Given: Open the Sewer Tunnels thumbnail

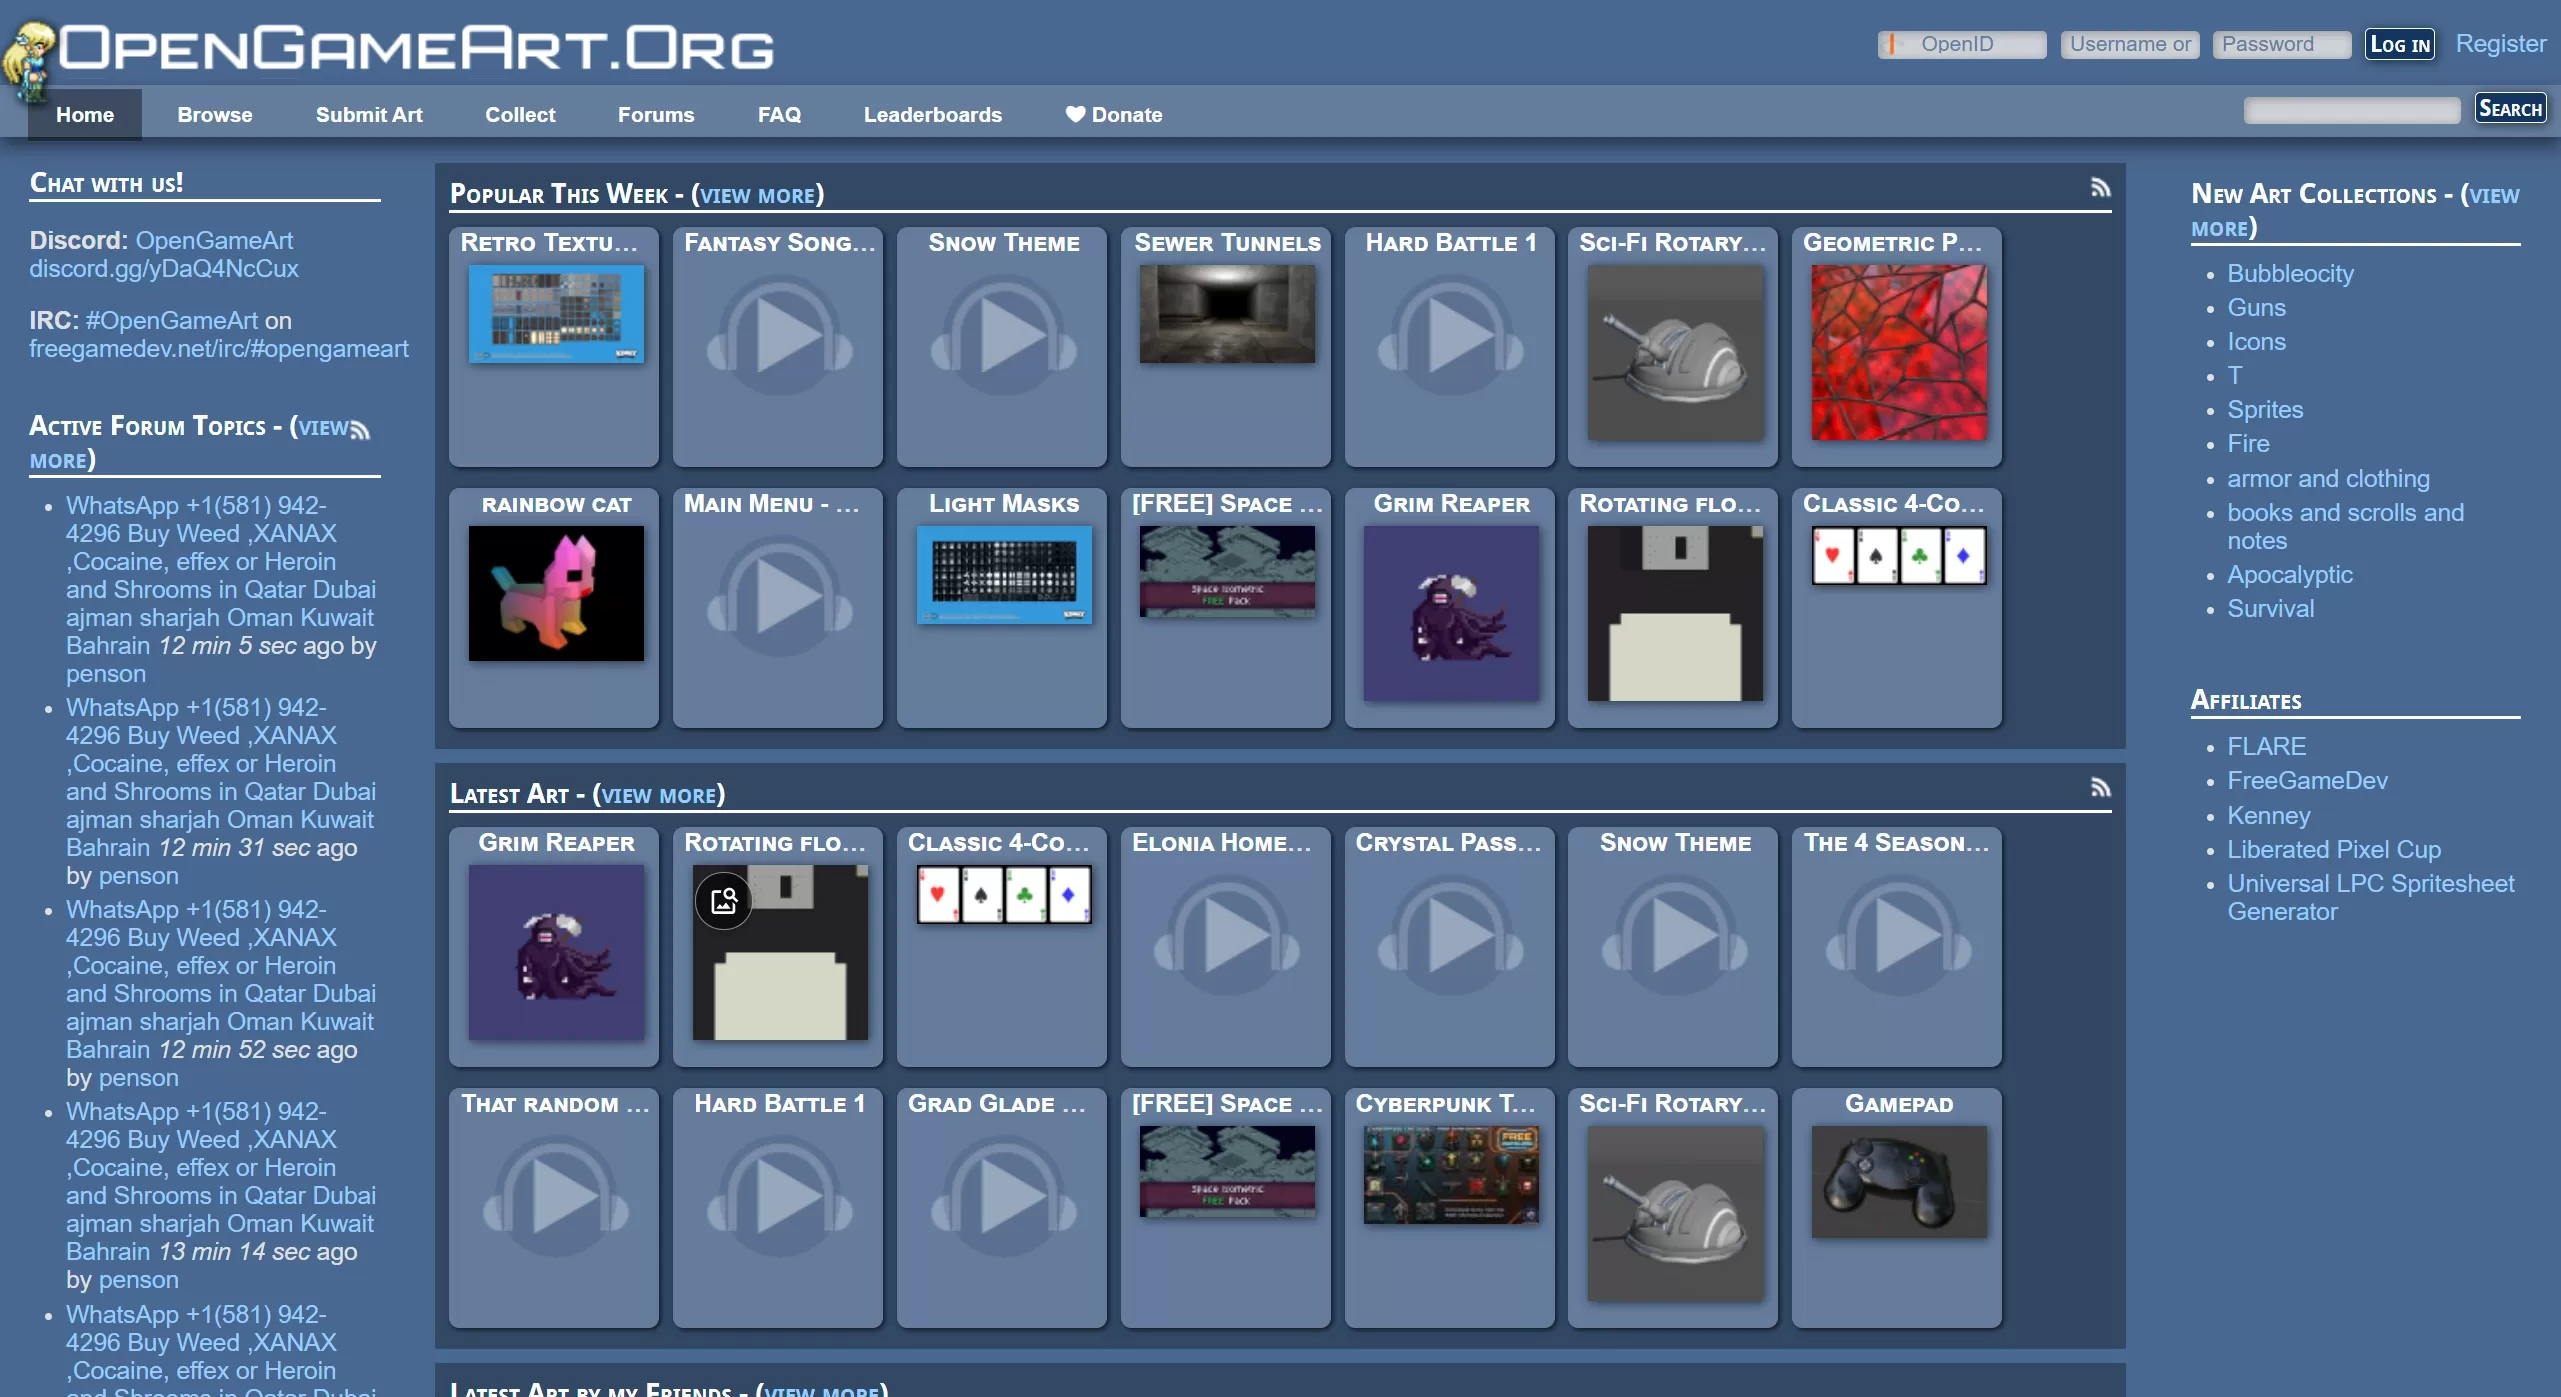Looking at the screenshot, I should click(x=1227, y=313).
